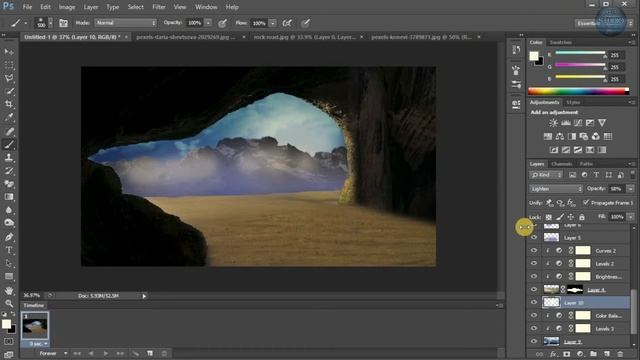Switch to the Styles tab
This screenshot has width=640, height=360.
(573, 102)
